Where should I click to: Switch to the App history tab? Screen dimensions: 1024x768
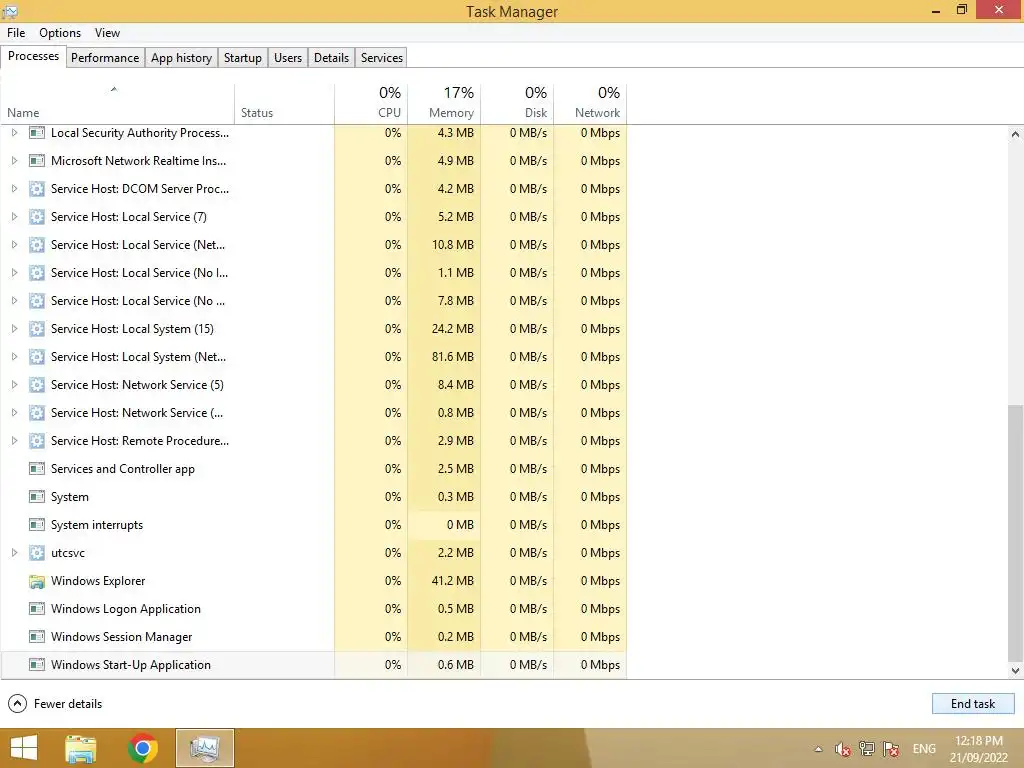click(182, 57)
